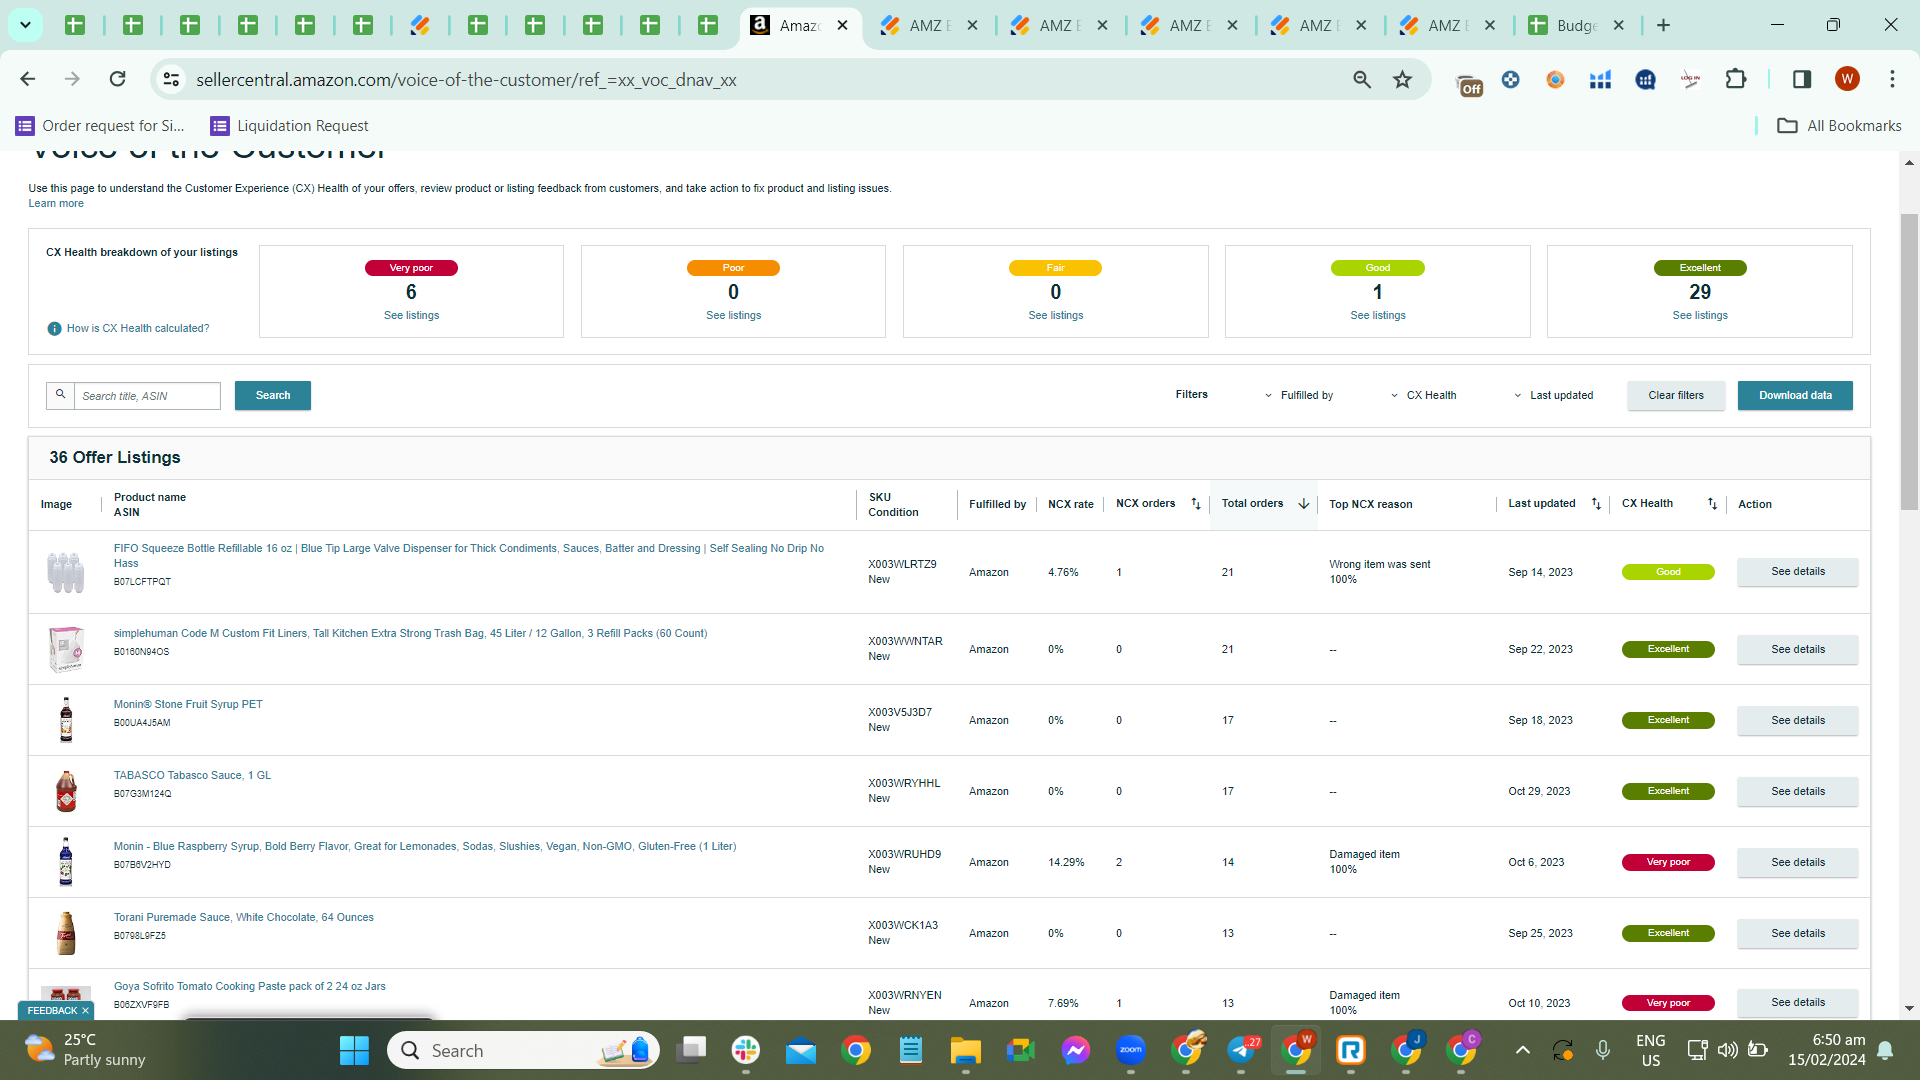Click the Search button
Screen dimensions: 1920x1080
273,396
